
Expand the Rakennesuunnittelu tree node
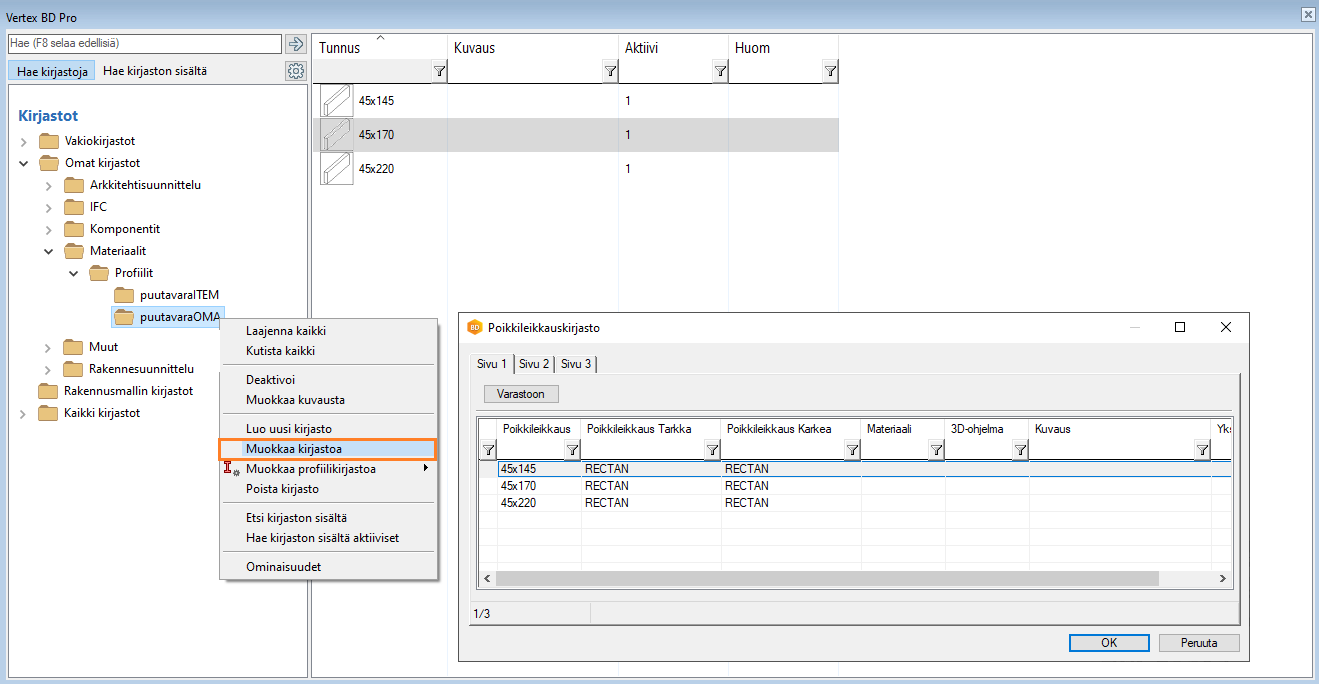point(48,370)
